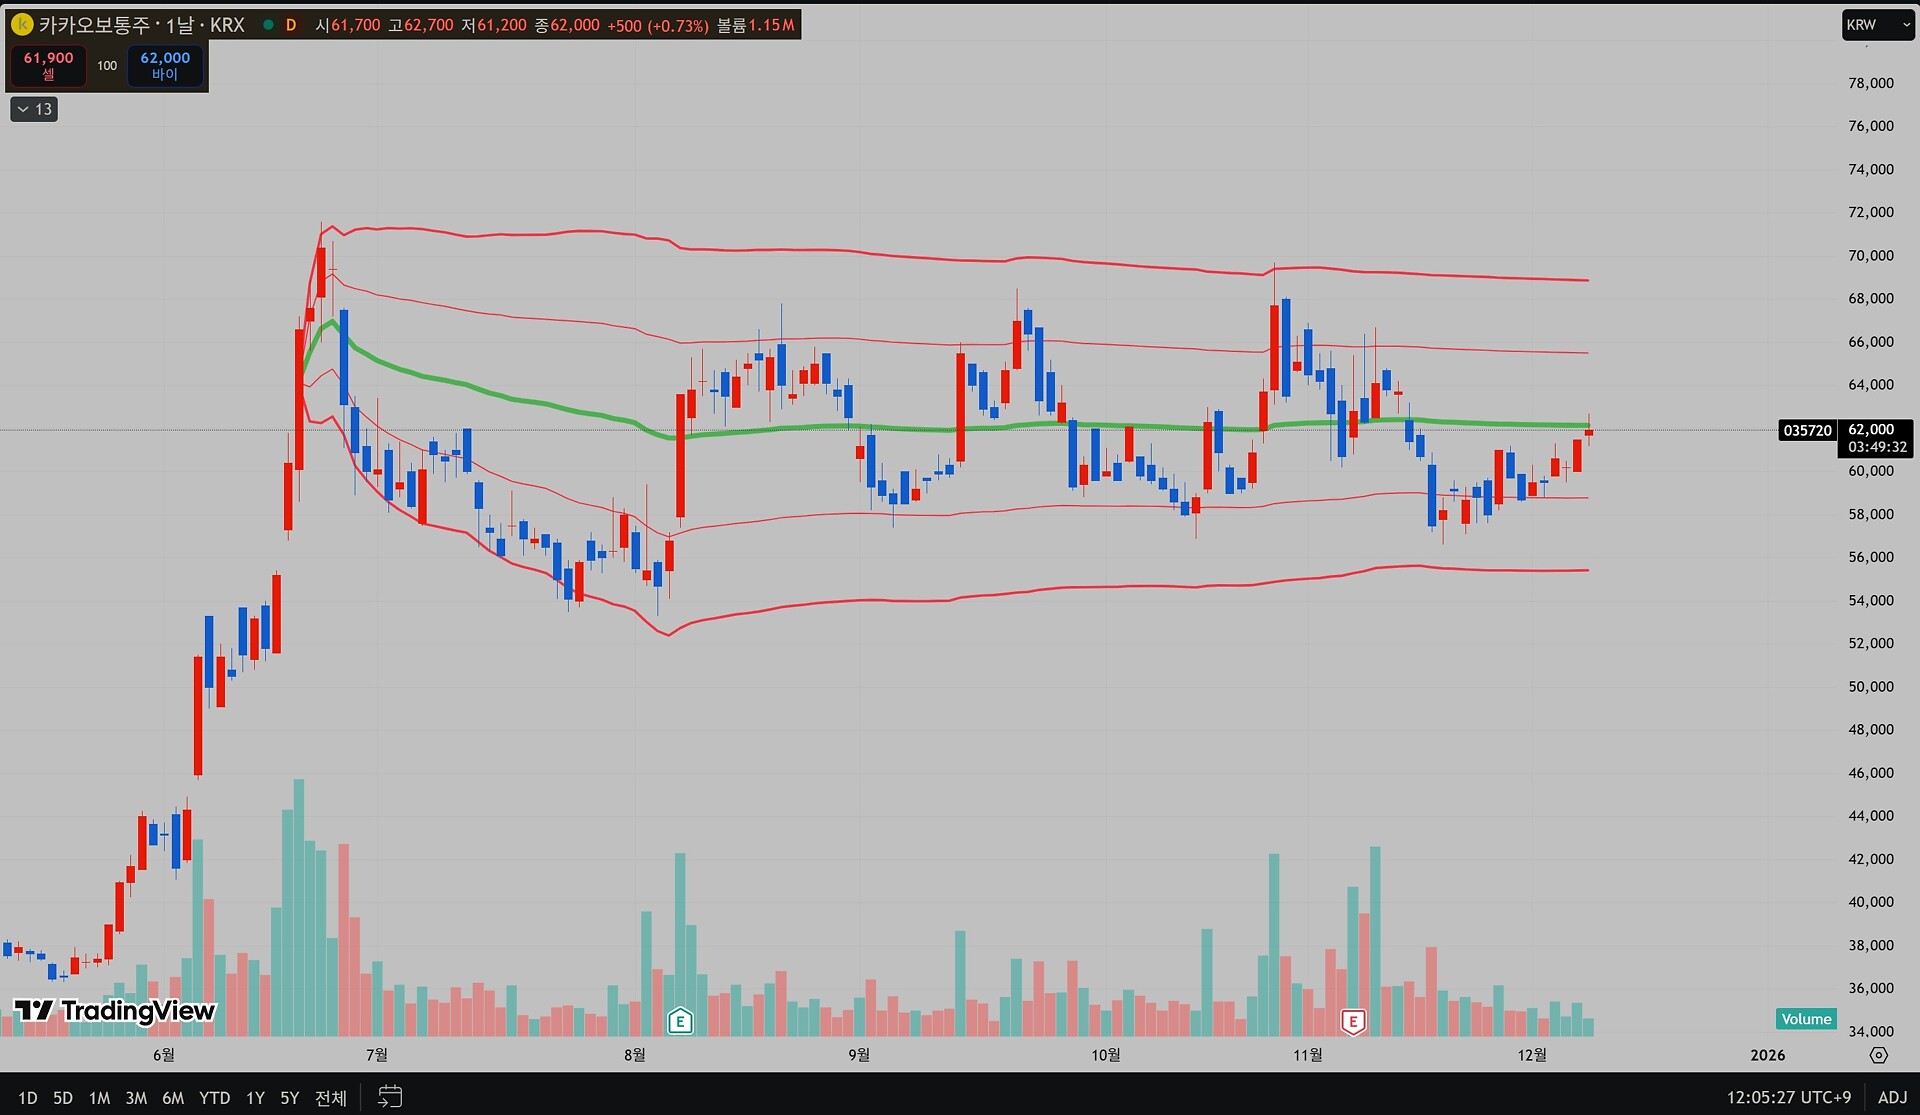Open timezone menu showing 12:05:27 UTC+9
Screen dimensions: 1920x1115
pyautogui.click(x=1788, y=1097)
